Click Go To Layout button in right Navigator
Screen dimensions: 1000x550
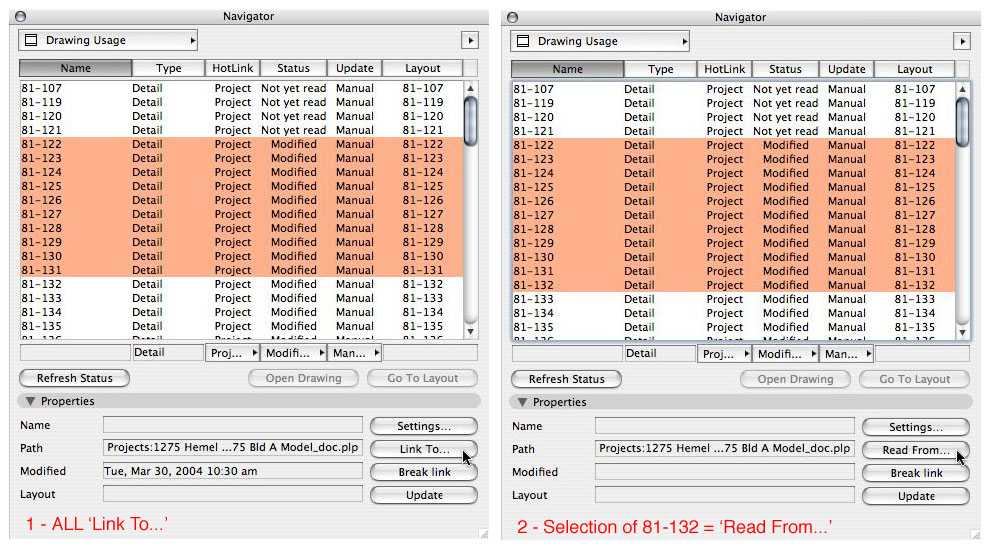915,380
